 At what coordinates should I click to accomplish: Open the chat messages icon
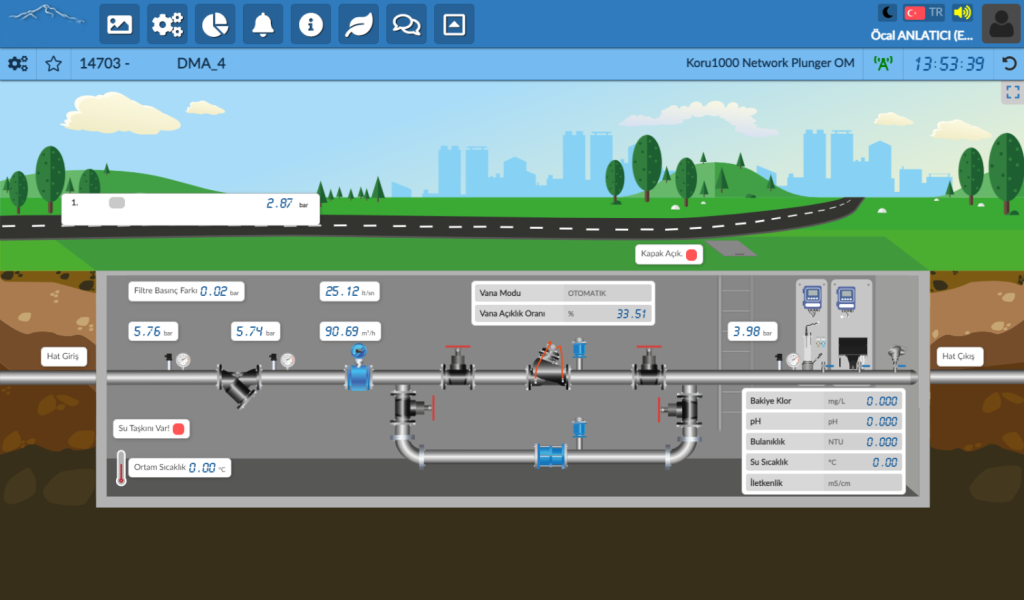(x=406, y=25)
